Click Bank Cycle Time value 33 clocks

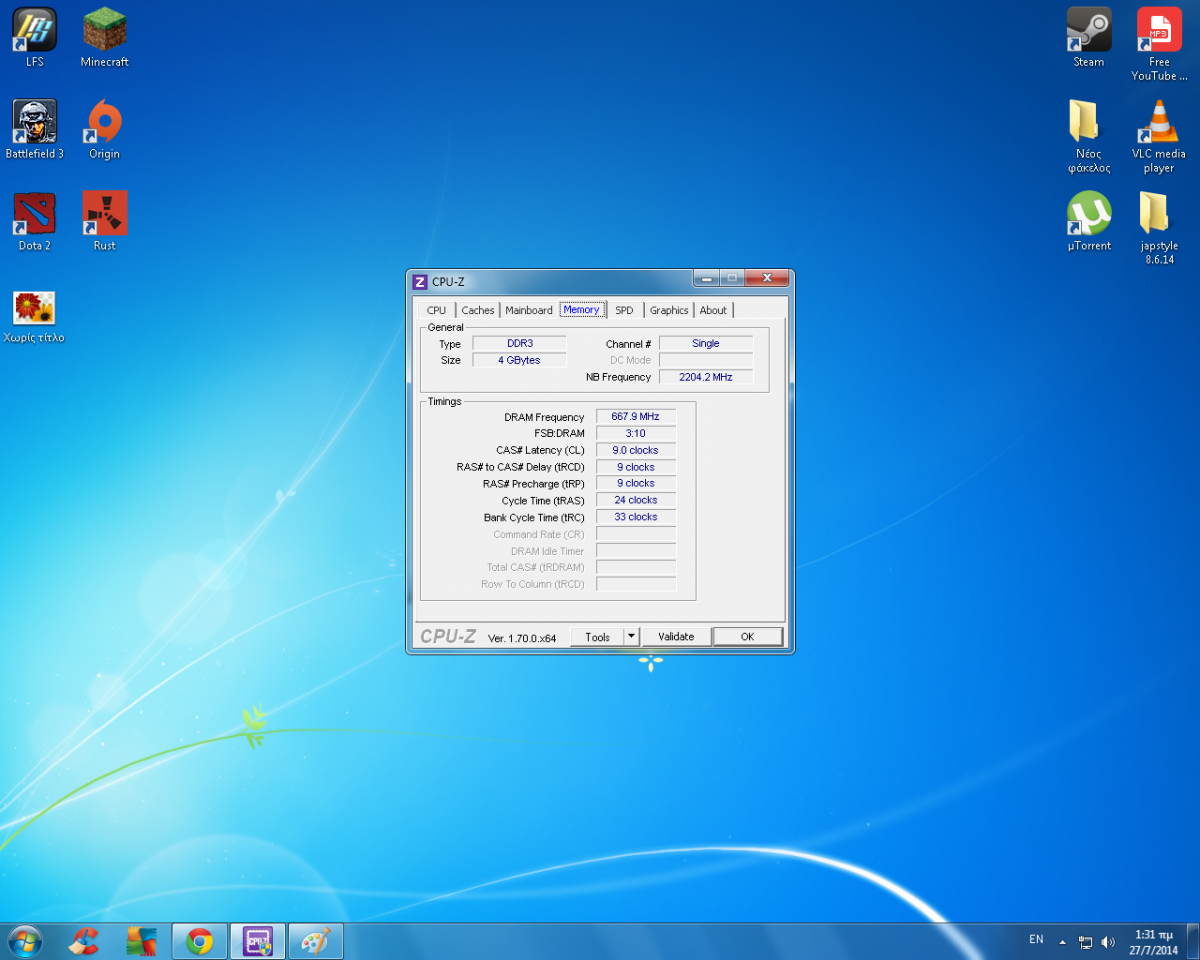[636, 517]
